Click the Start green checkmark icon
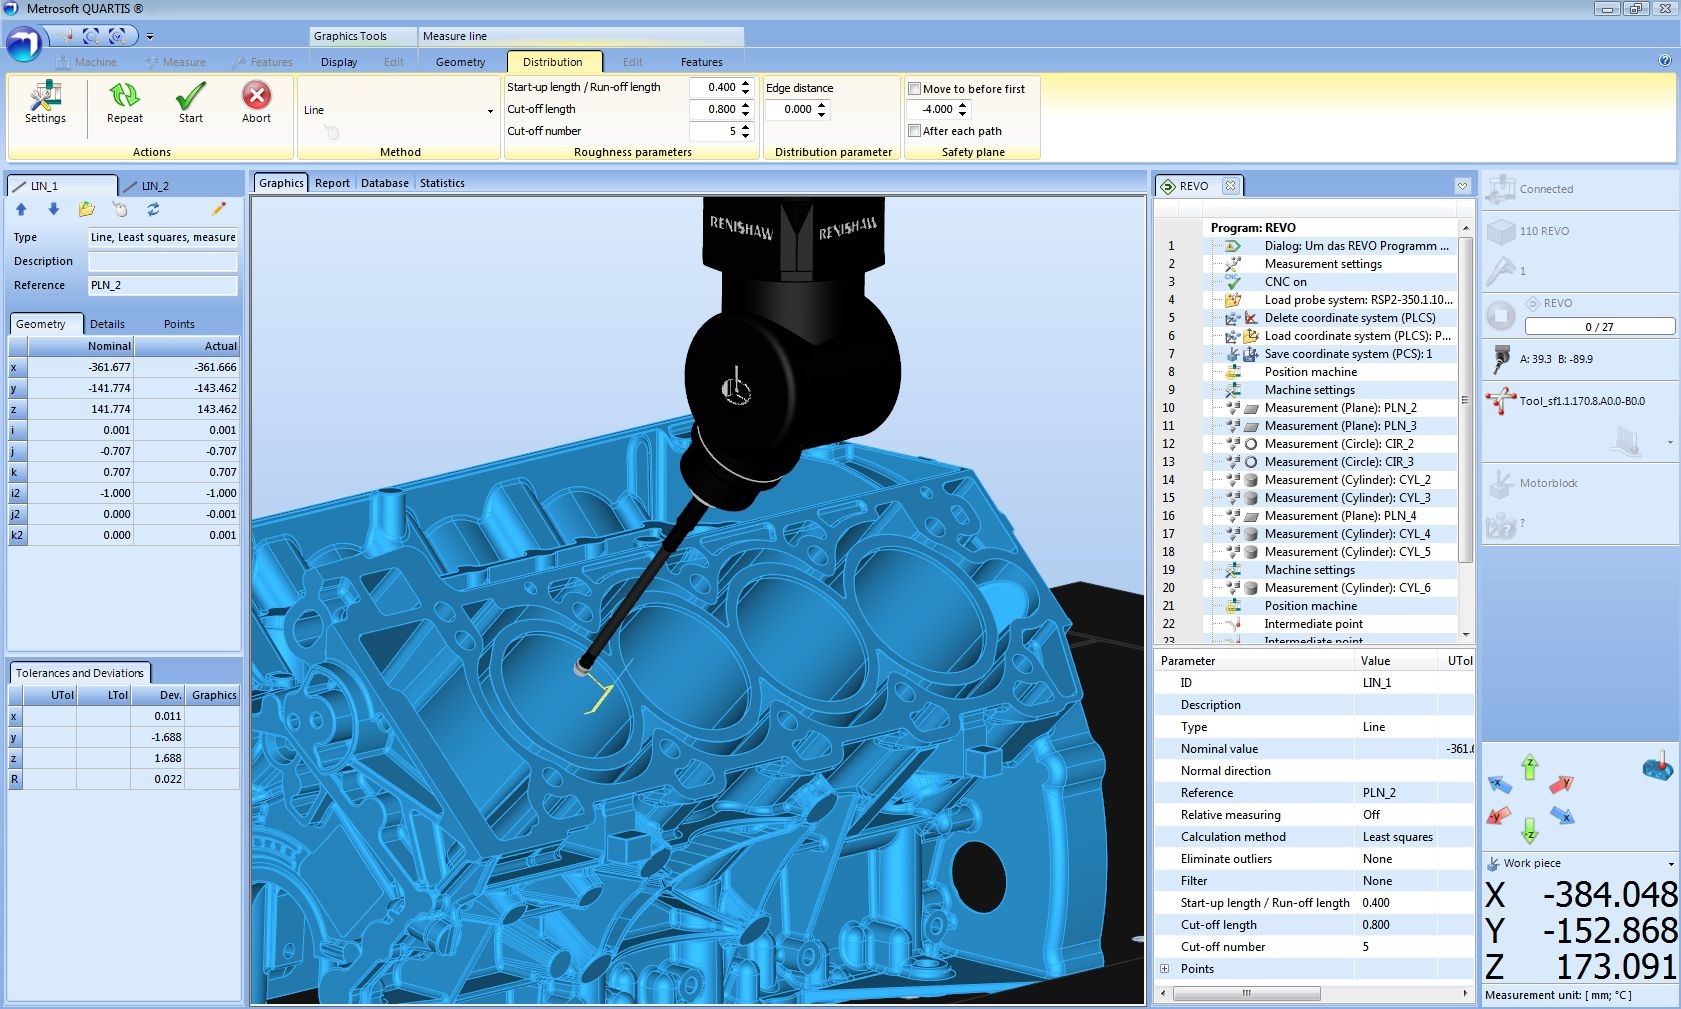The width and height of the screenshot is (1681, 1009). click(190, 97)
